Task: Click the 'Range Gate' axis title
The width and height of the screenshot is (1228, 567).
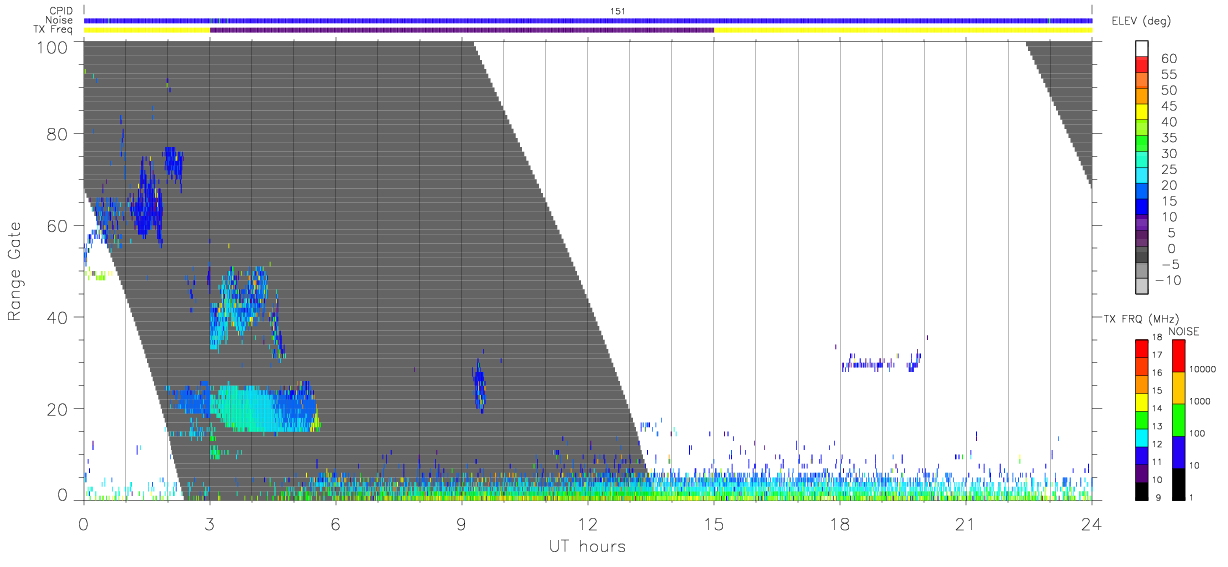Action: click(x=15, y=272)
